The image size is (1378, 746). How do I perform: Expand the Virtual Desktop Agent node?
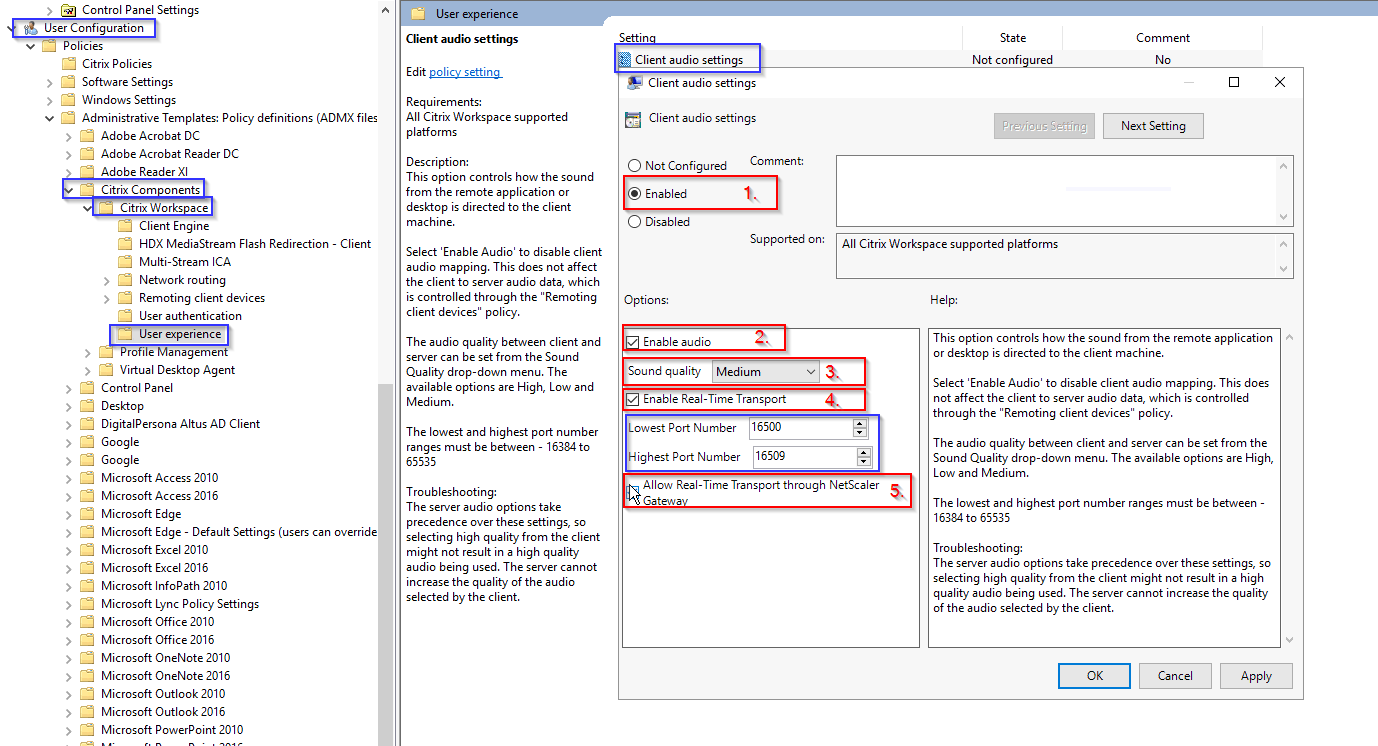click(x=88, y=370)
